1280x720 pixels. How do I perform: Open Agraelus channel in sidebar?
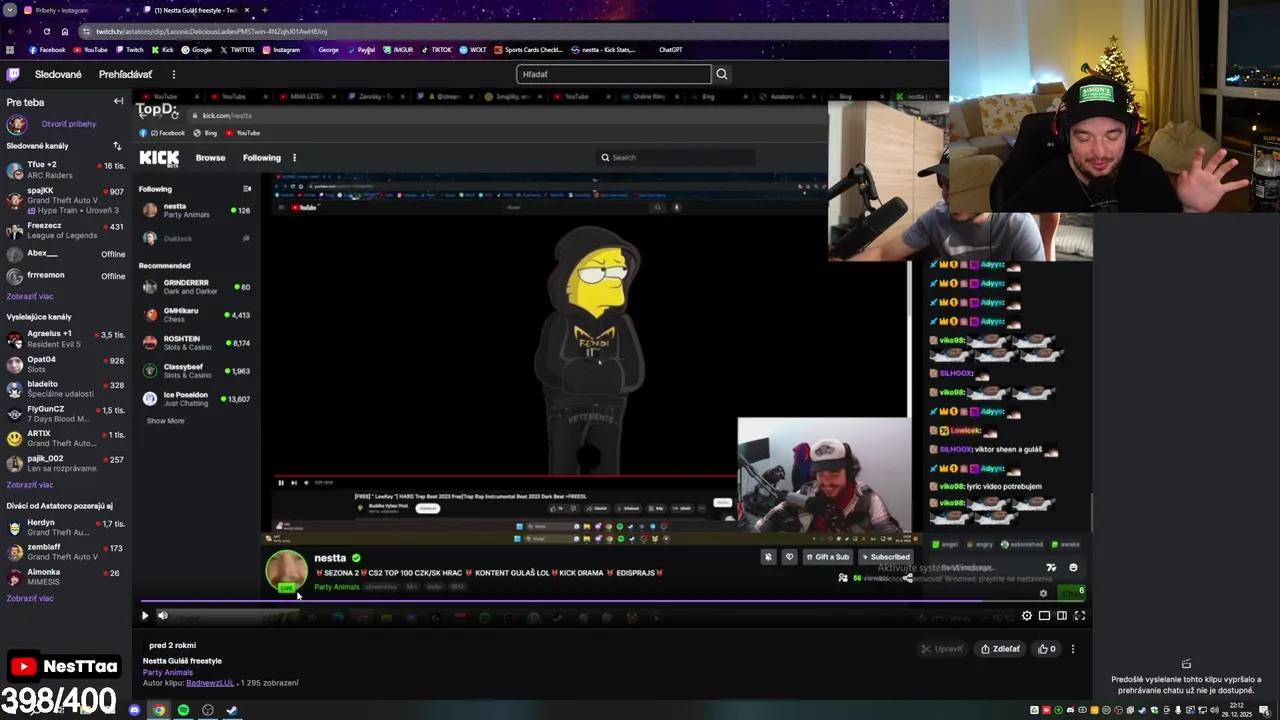click(x=66, y=338)
